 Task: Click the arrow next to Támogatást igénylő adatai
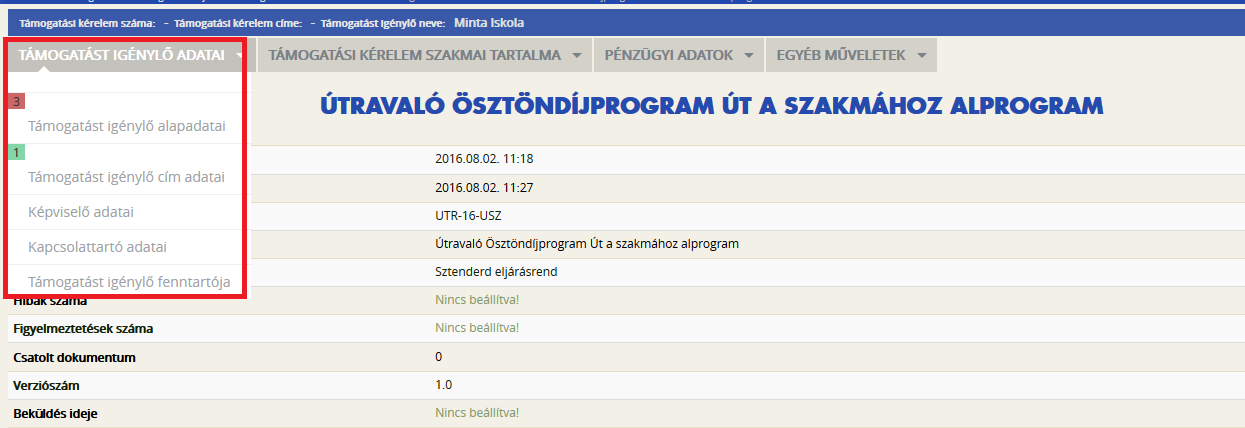click(240, 56)
